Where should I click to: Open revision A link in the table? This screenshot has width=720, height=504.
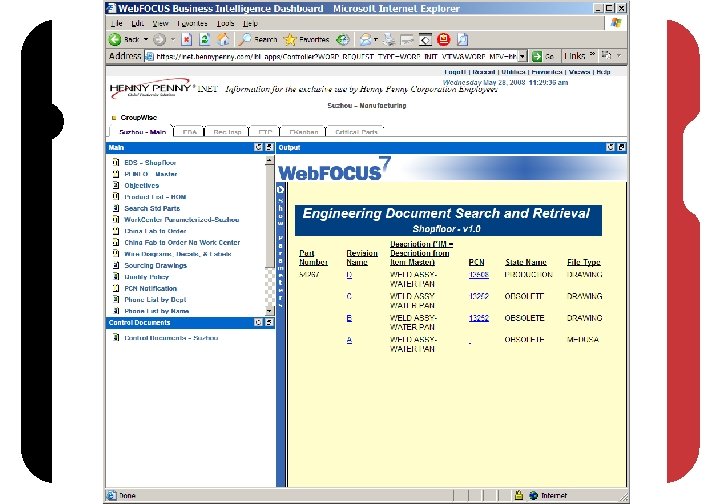pyautogui.click(x=349, y=340)
